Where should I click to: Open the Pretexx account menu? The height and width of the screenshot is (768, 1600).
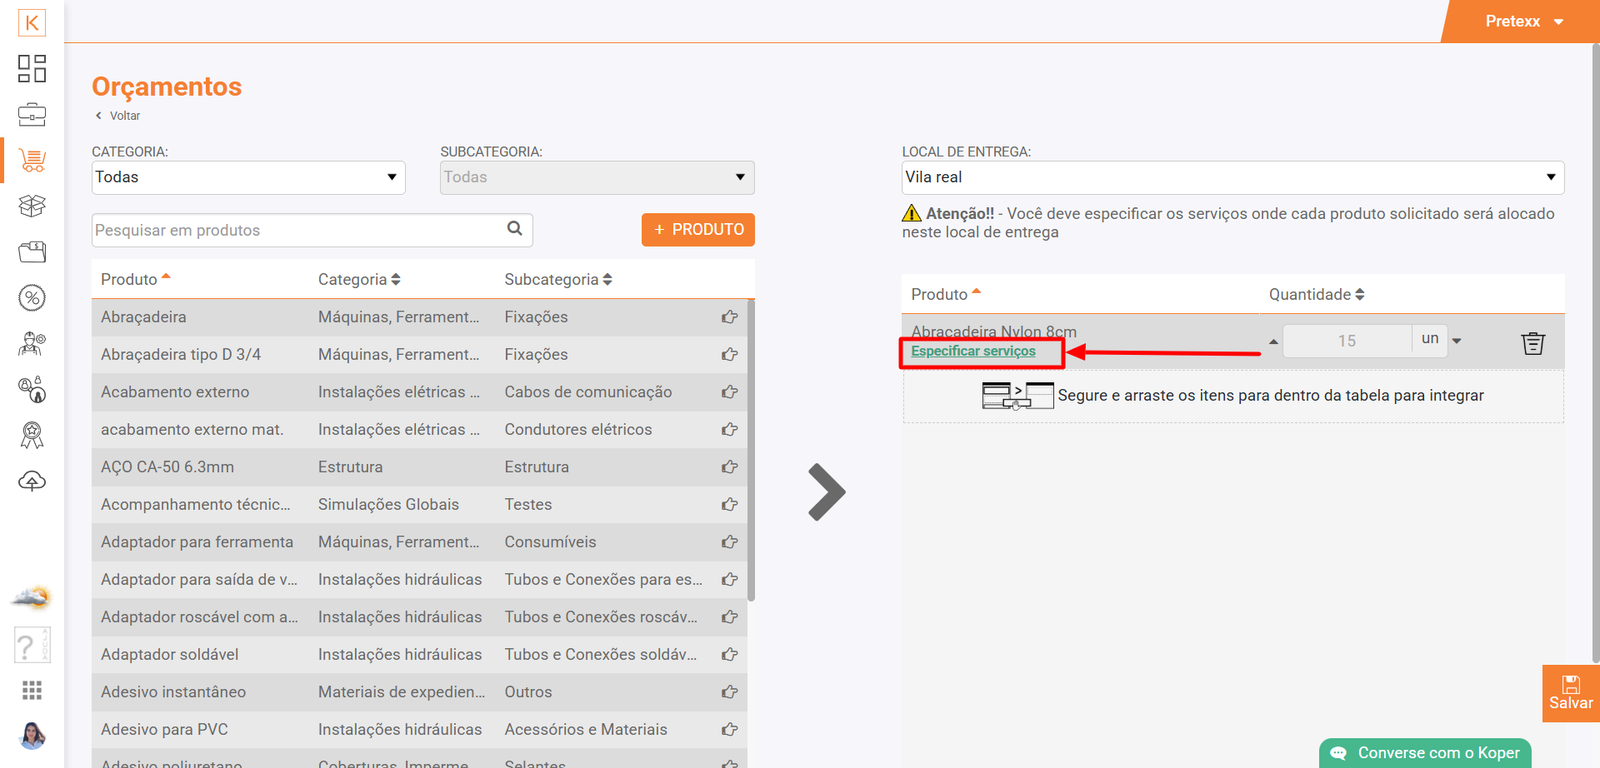(x=1523, y=21)
